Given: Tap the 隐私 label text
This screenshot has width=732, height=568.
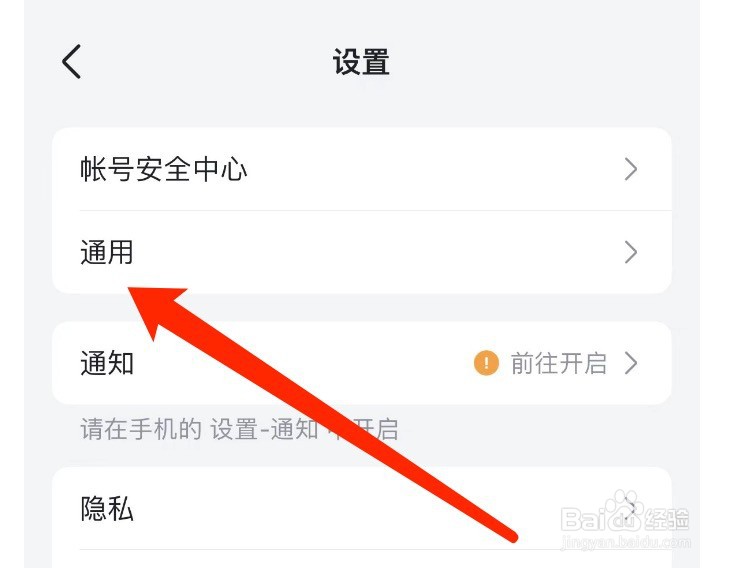Looking at the screenshot, I should [x=107, y=508].
